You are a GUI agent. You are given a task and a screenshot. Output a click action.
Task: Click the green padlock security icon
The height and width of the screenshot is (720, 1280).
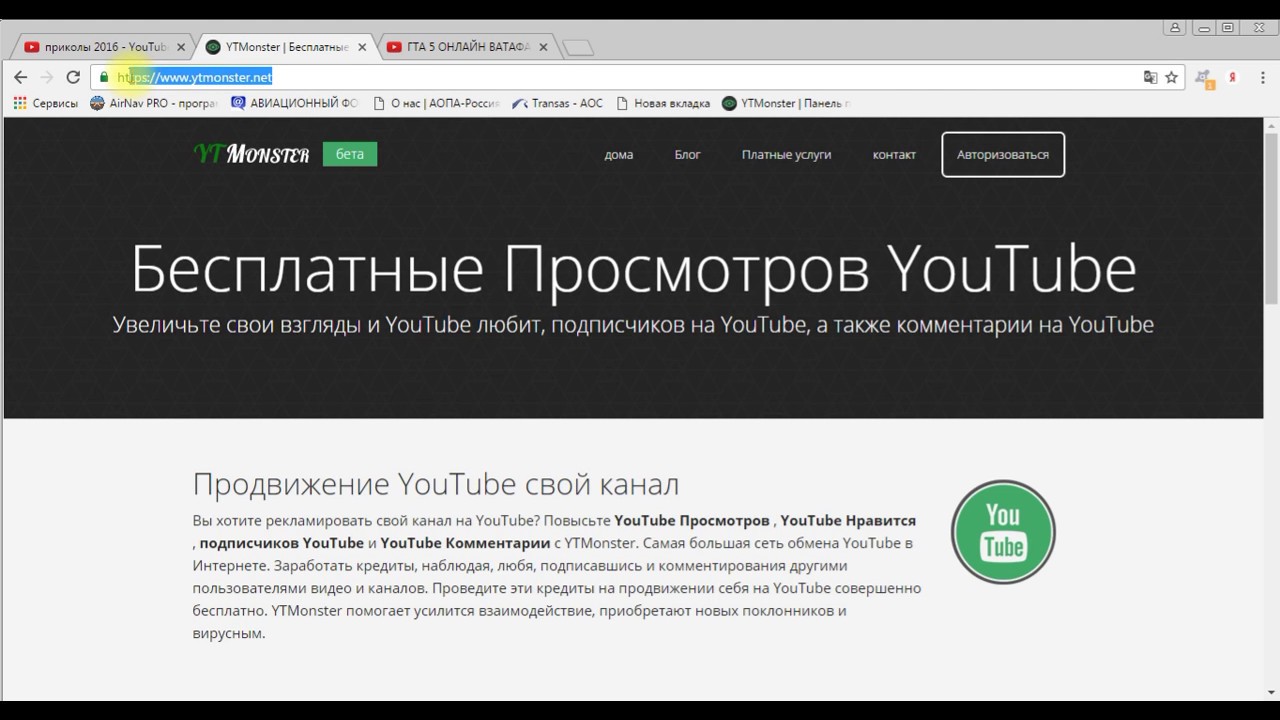(104, 77)
